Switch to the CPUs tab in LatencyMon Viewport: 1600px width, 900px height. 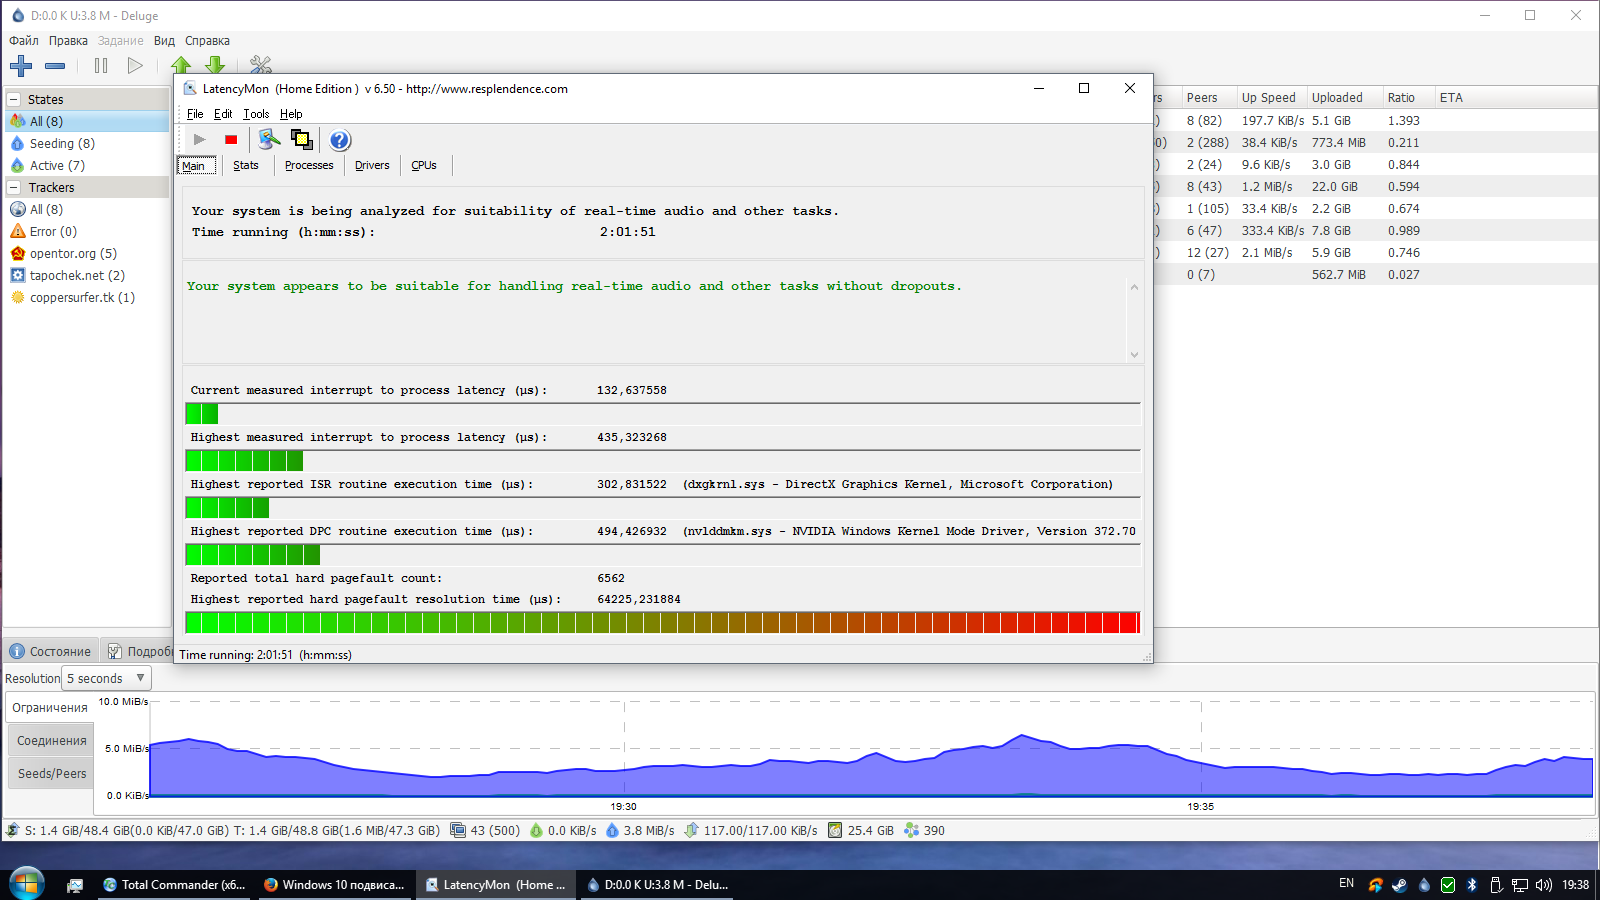tap(424, 166)
